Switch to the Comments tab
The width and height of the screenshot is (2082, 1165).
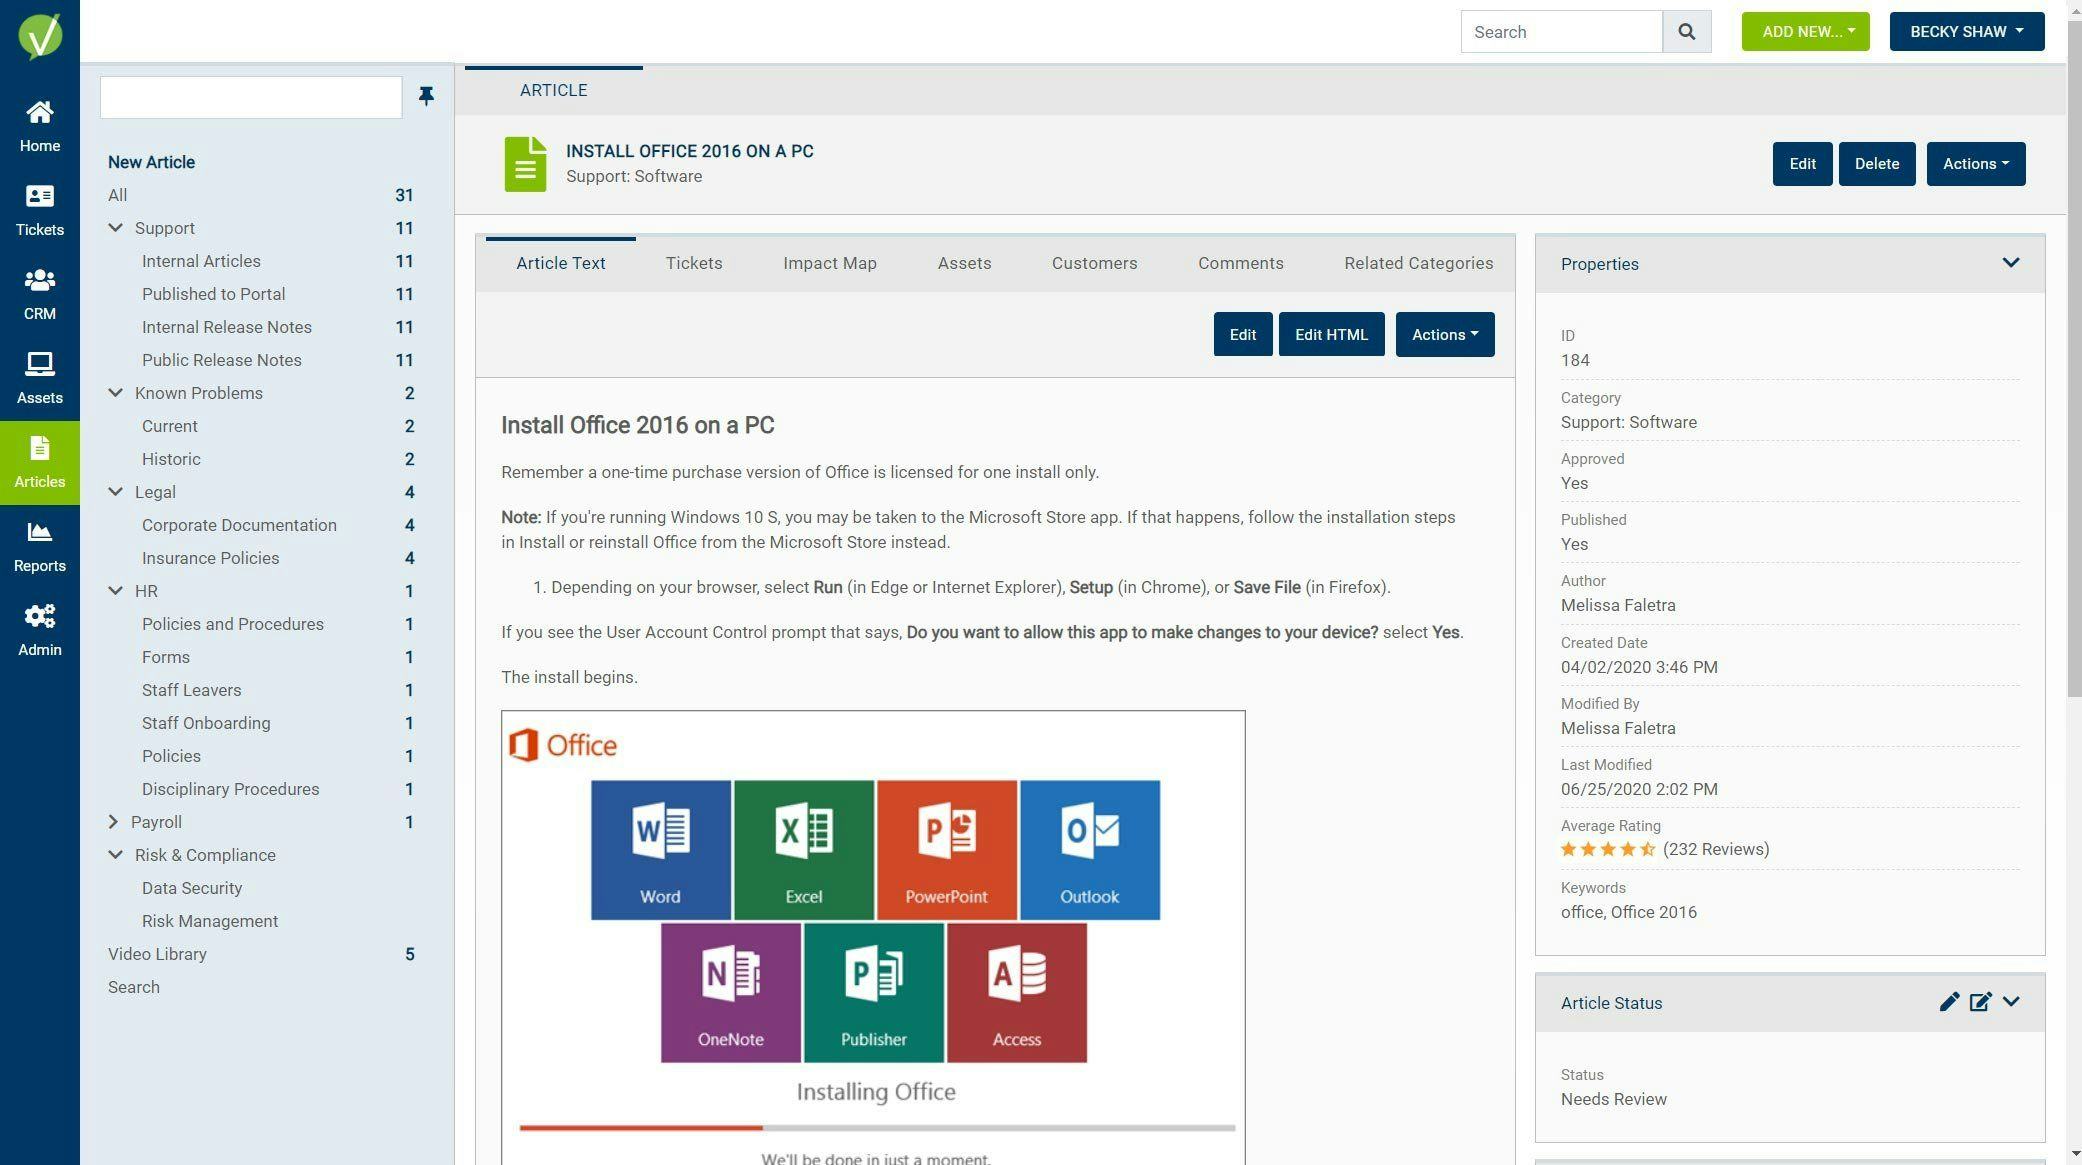(x=1240, y=263)
